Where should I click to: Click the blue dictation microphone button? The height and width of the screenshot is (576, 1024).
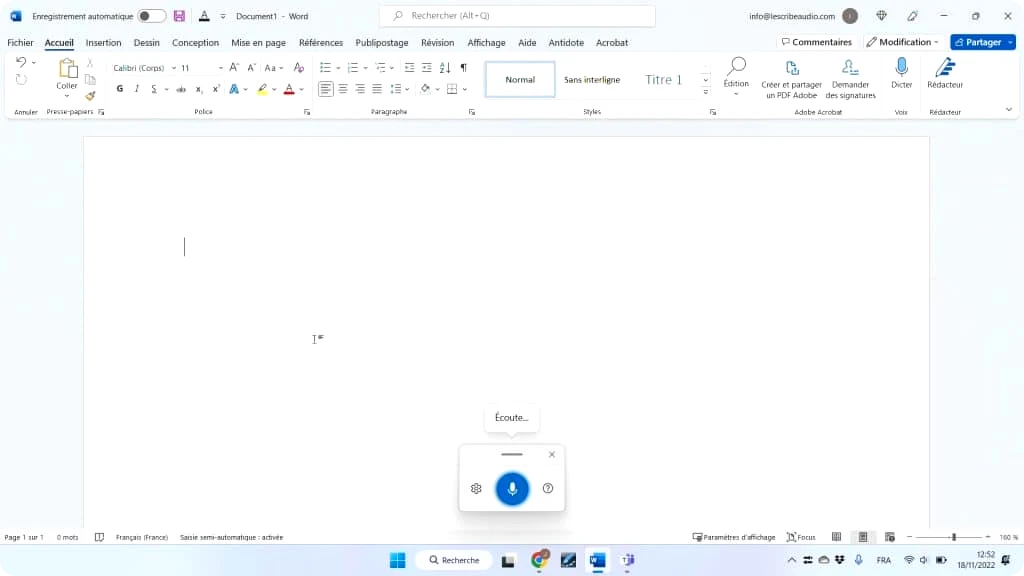pos(512,488)
